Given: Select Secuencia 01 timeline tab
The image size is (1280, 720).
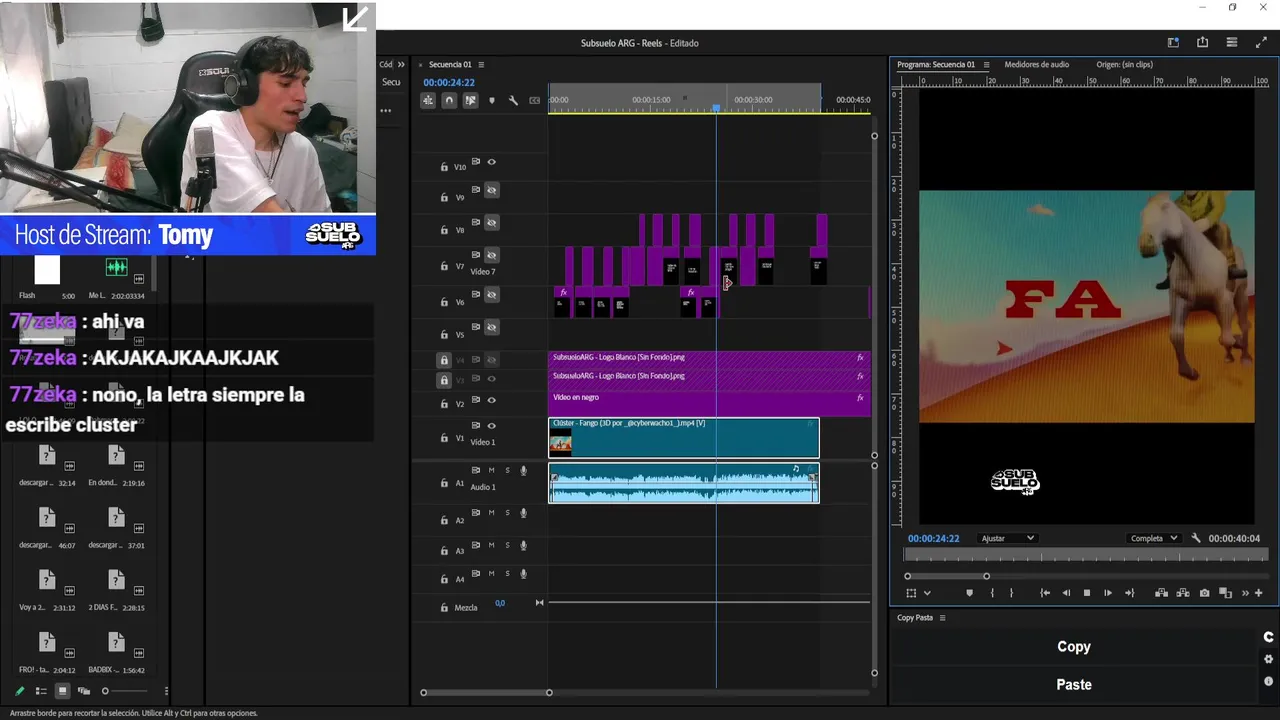Looking at the screenshot, I should point(450,65).
